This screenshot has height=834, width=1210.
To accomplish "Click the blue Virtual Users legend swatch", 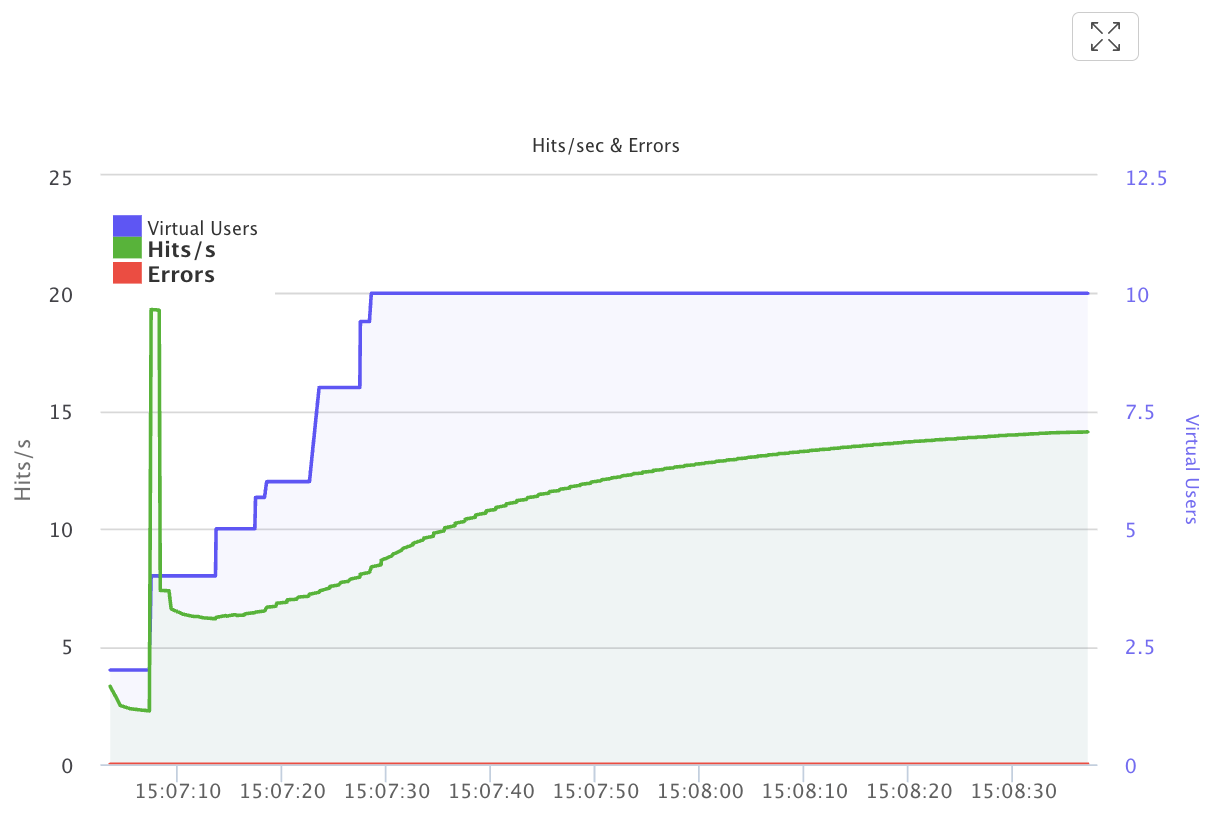I will click(x=127, y=228).
